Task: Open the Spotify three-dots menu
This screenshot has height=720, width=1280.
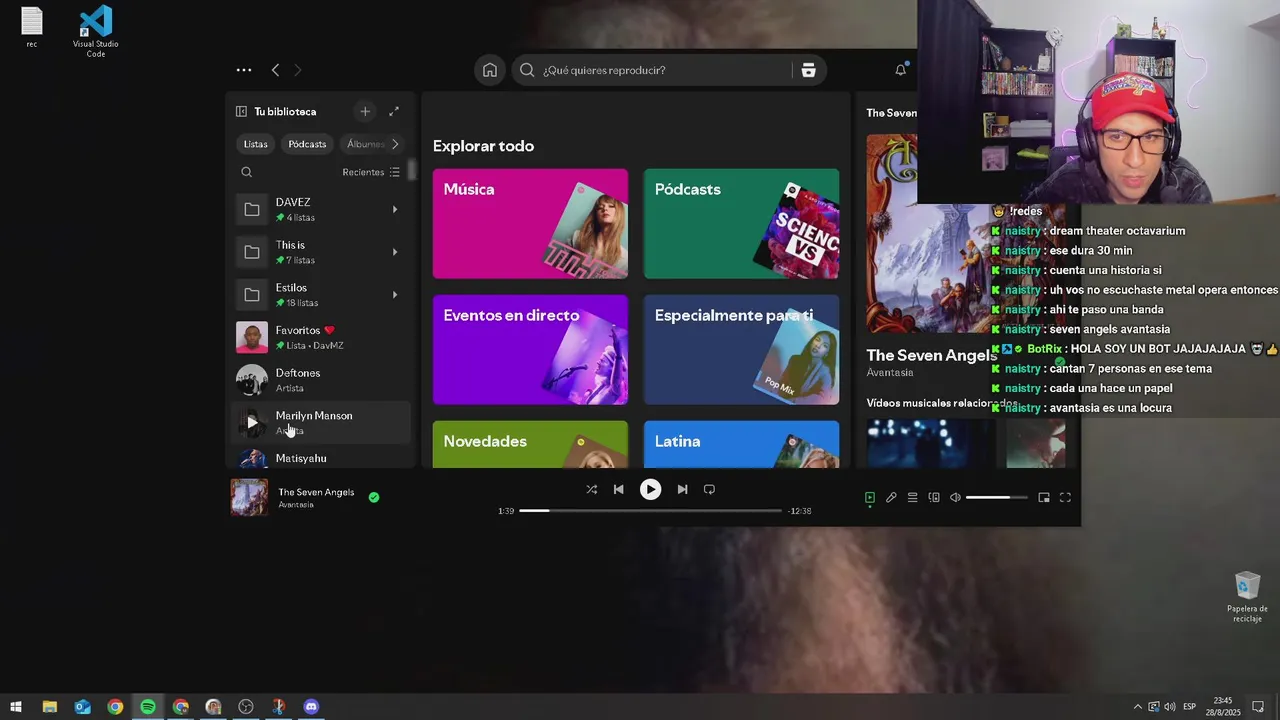Action: 244,70
